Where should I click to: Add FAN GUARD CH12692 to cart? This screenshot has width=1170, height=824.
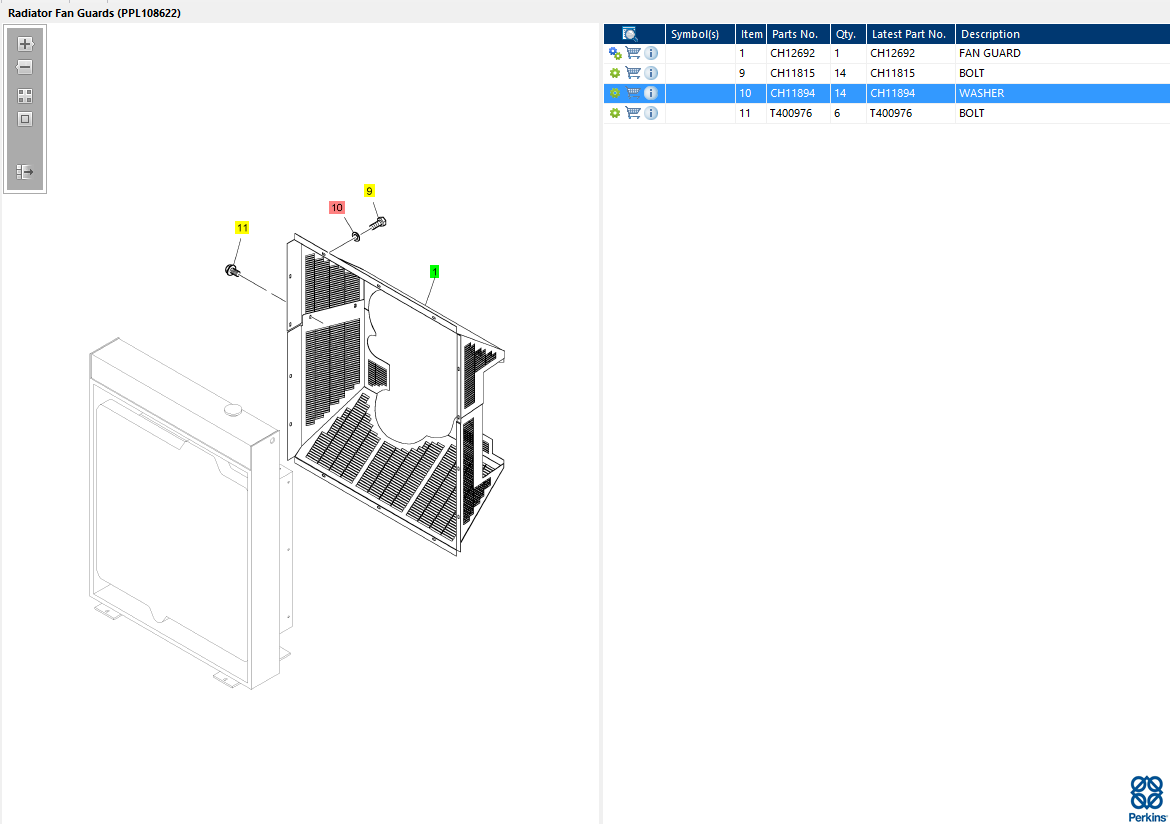coord(633,53)
